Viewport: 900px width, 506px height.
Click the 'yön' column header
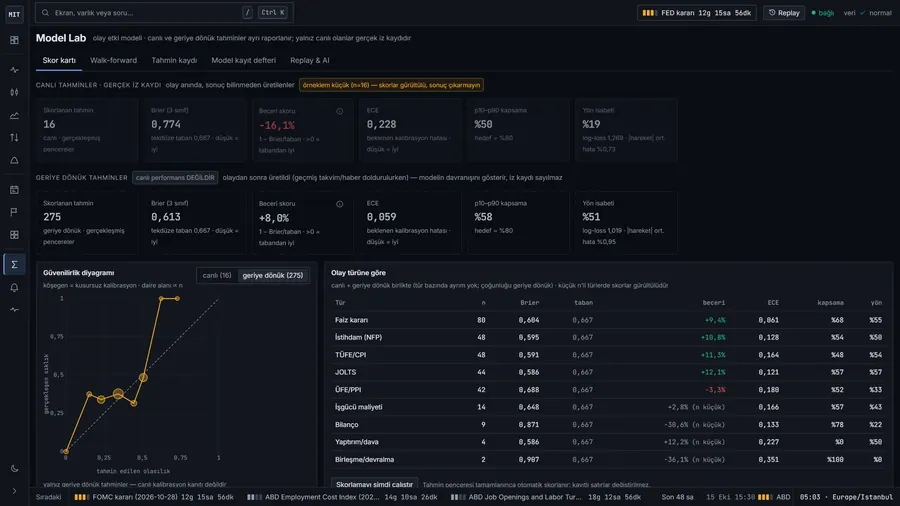coord(876,302)
